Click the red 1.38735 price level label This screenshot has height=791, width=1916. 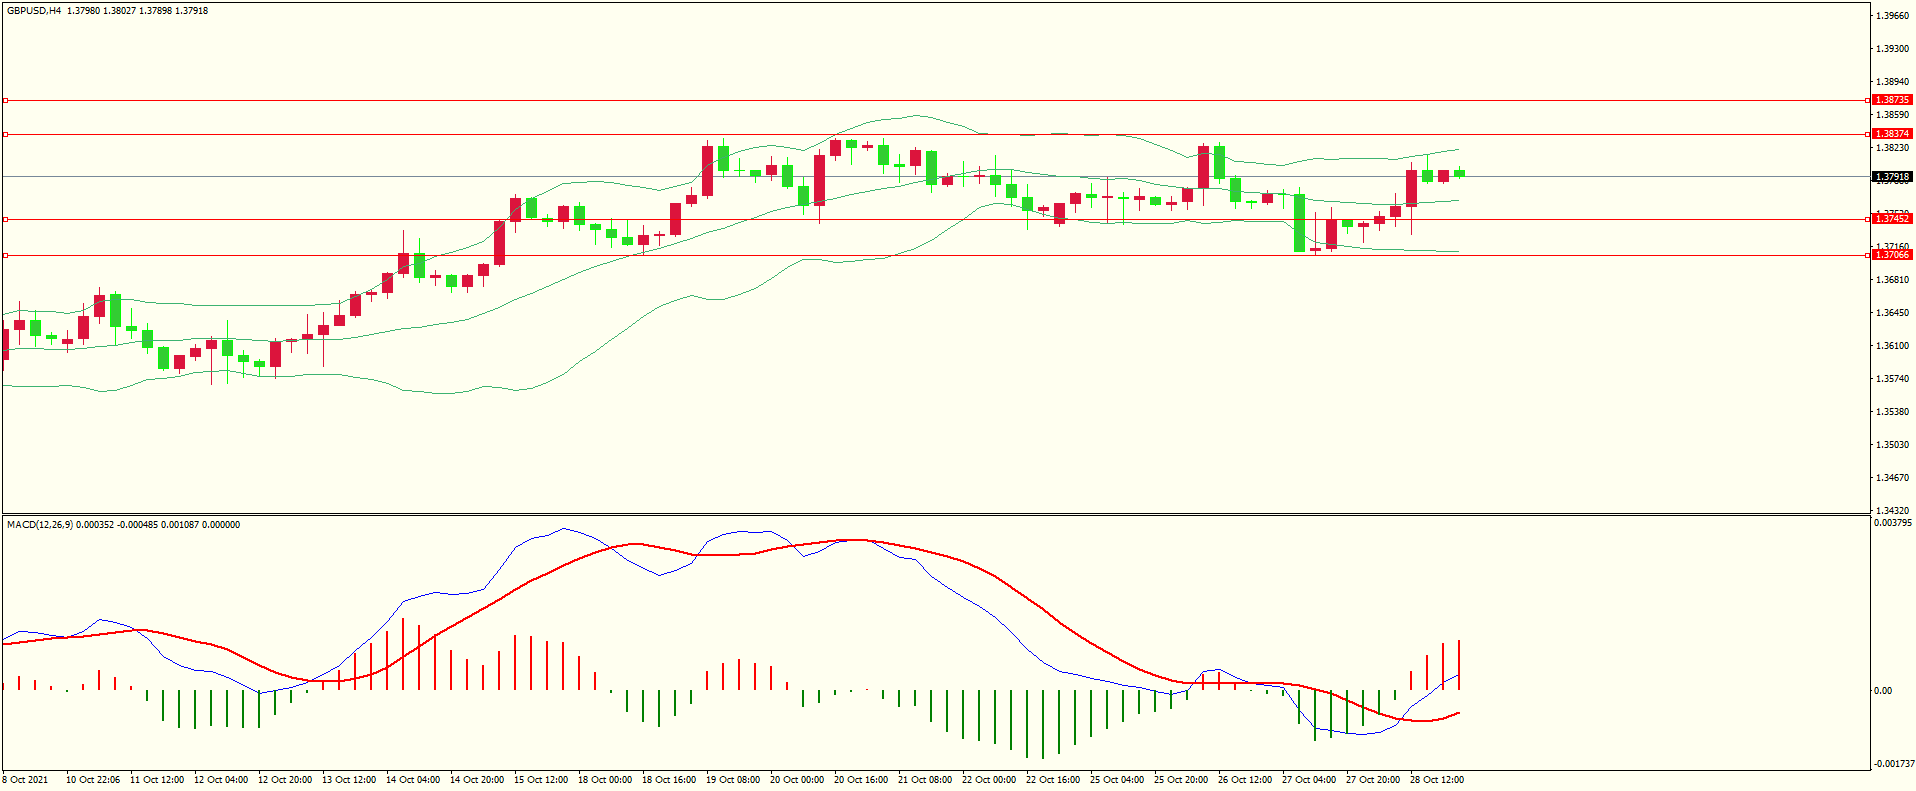click(1891, 100)
